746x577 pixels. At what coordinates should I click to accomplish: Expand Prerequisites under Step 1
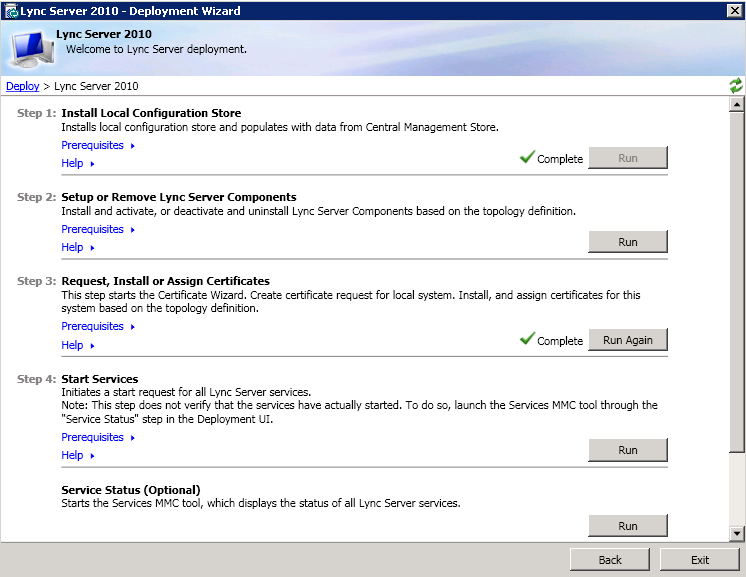point(98,145)
